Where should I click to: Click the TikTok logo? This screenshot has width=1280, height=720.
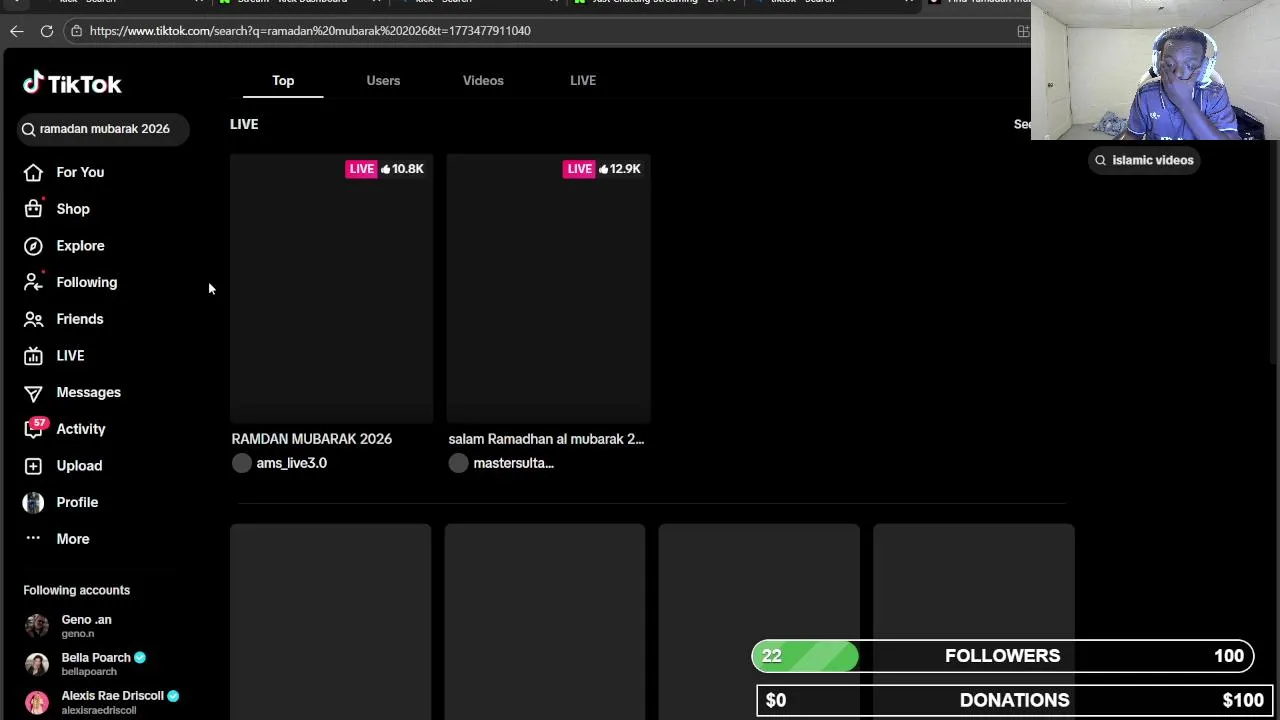(x=72, y=83)
